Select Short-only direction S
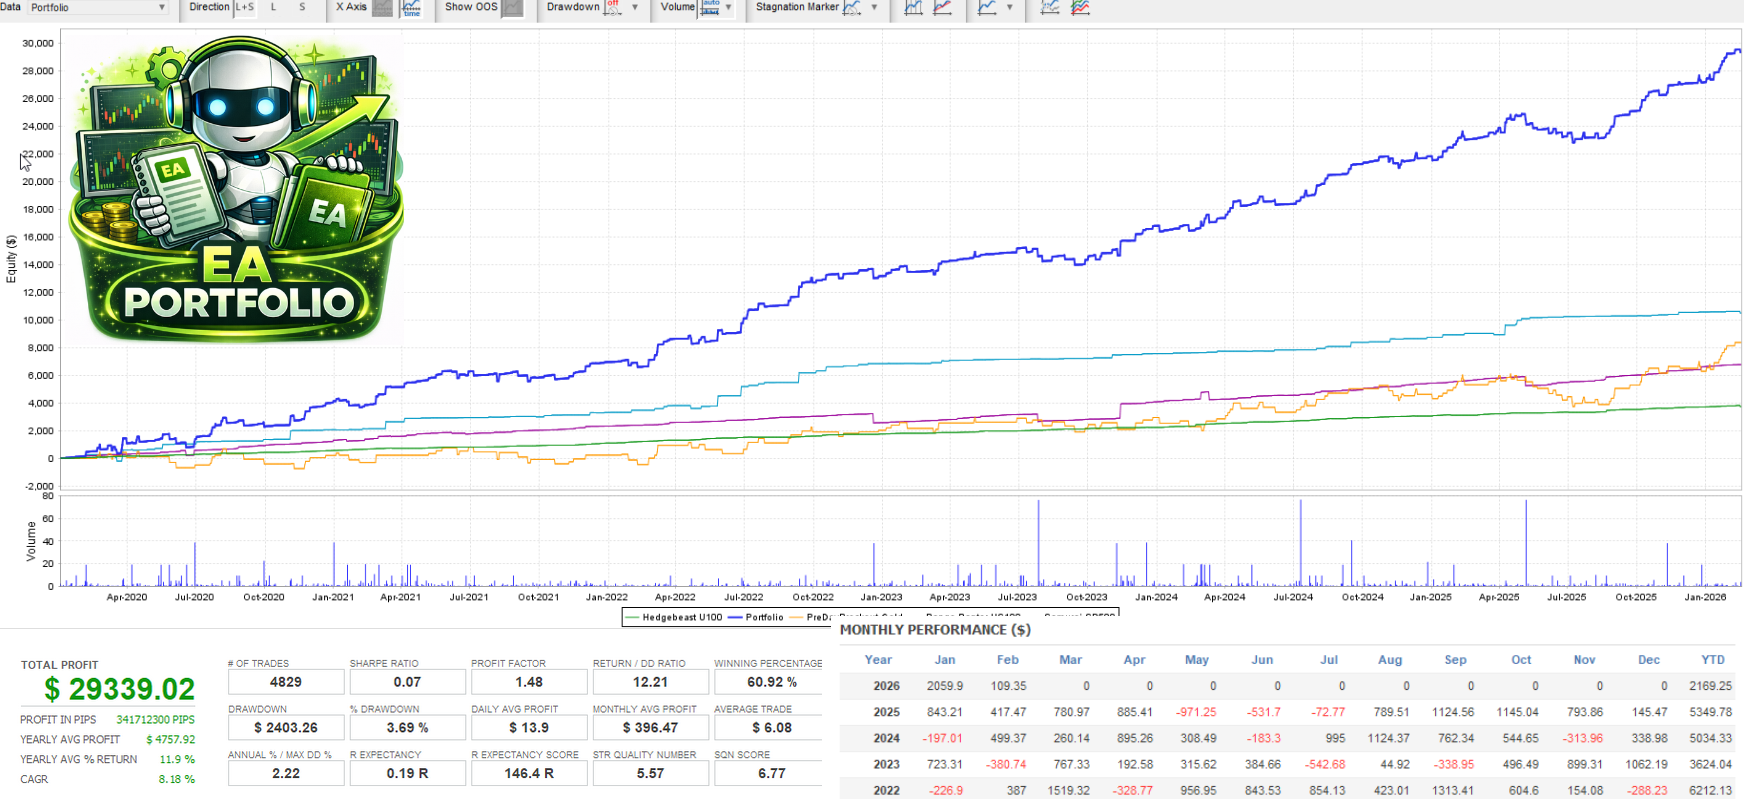 point(302,7)
